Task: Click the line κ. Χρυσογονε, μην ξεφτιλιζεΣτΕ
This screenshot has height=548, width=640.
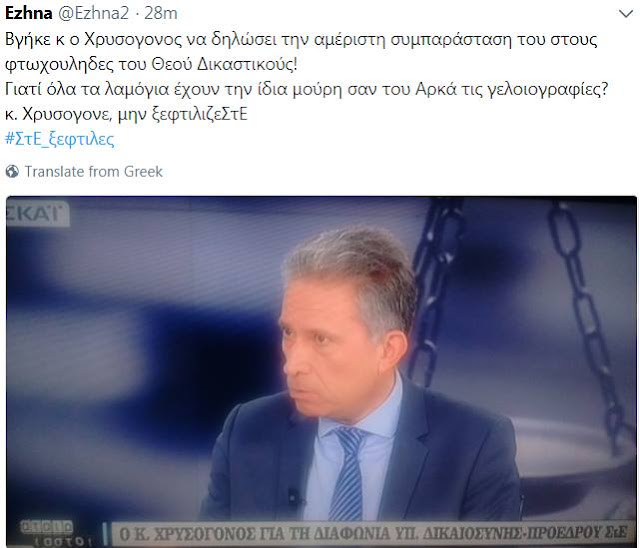Action: click(126, 114)
